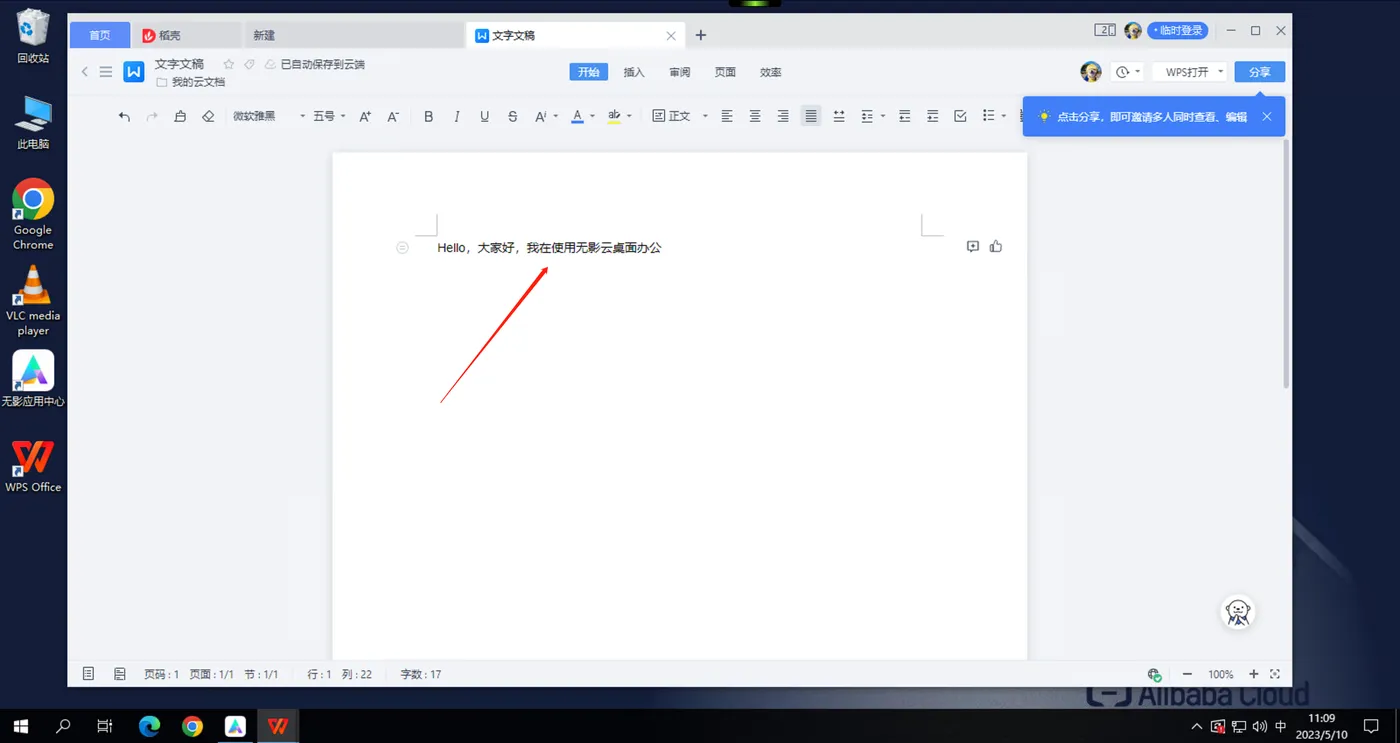Click the first page layout icon in status bar
This screenshot has height=743, width=1400.
[x=88, y=674]
